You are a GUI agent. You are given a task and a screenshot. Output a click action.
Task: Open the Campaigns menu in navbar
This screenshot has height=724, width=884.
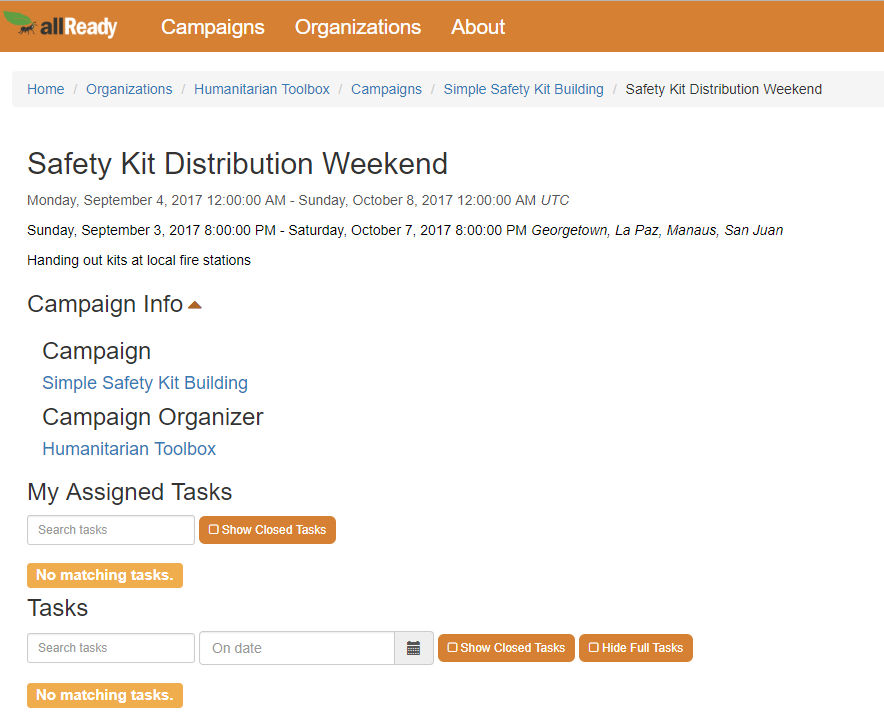pyautogui.click(x=213, y=27)
